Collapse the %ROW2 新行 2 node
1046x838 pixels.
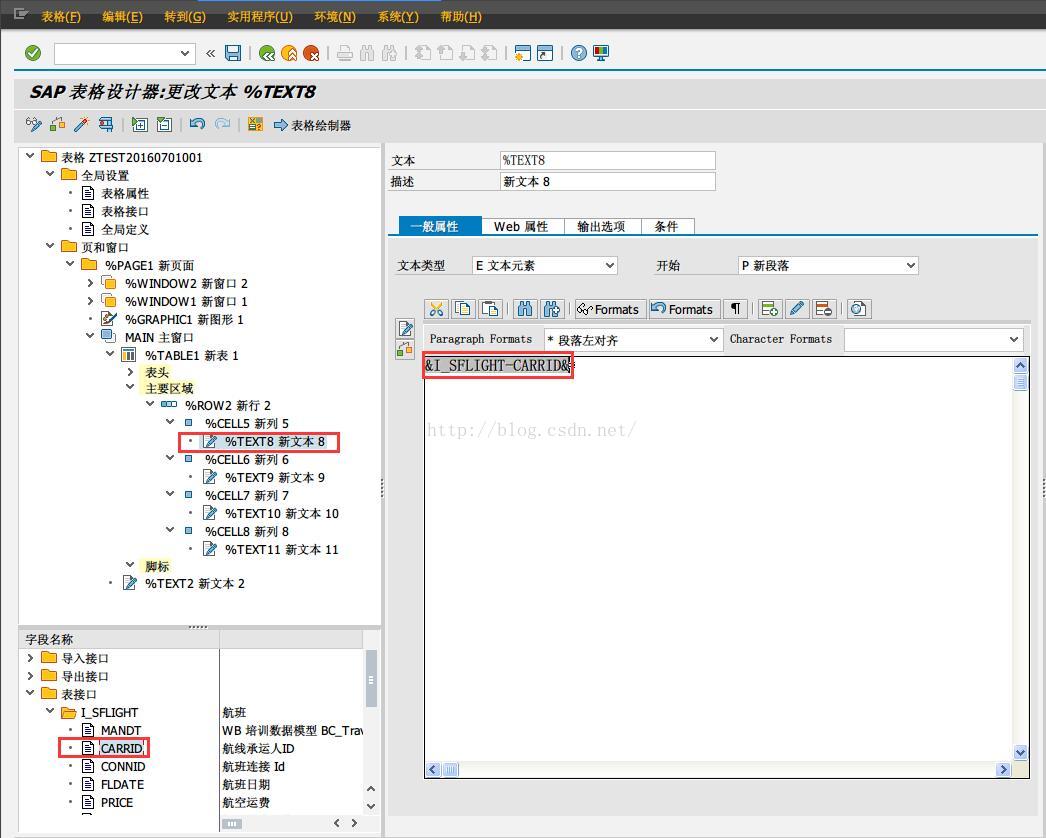150,404
